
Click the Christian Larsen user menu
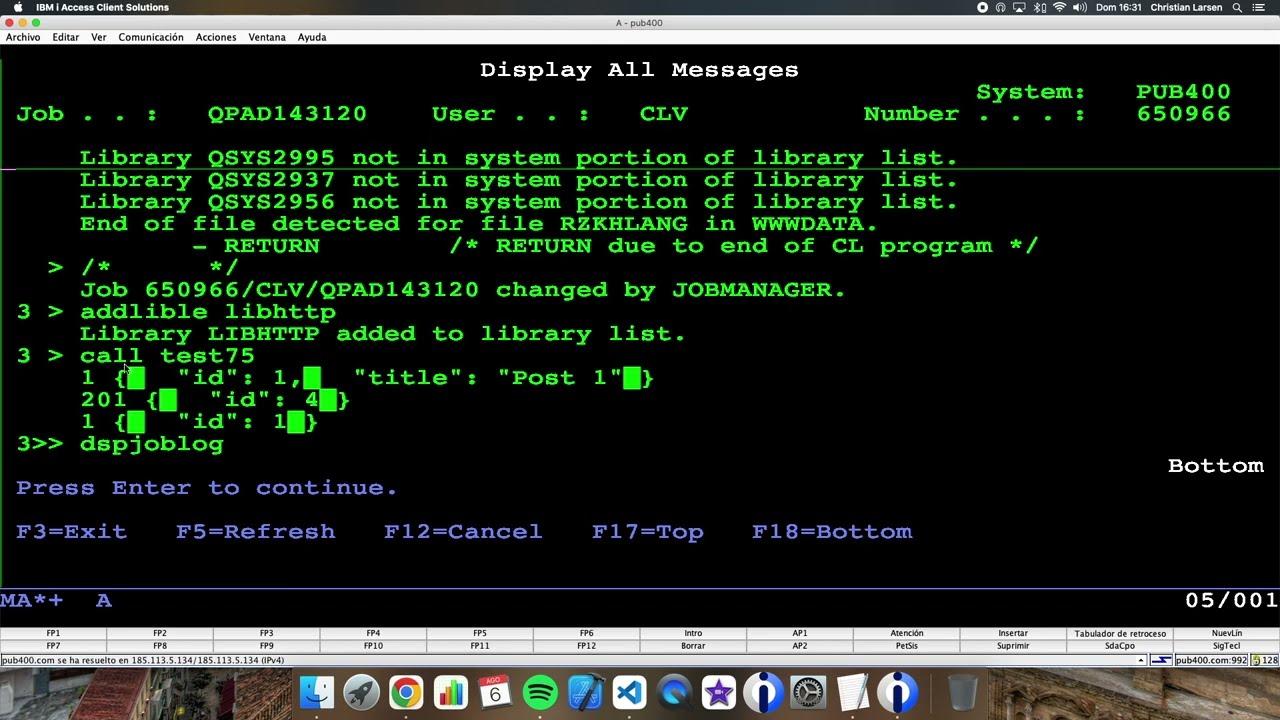coord(1185,7)
